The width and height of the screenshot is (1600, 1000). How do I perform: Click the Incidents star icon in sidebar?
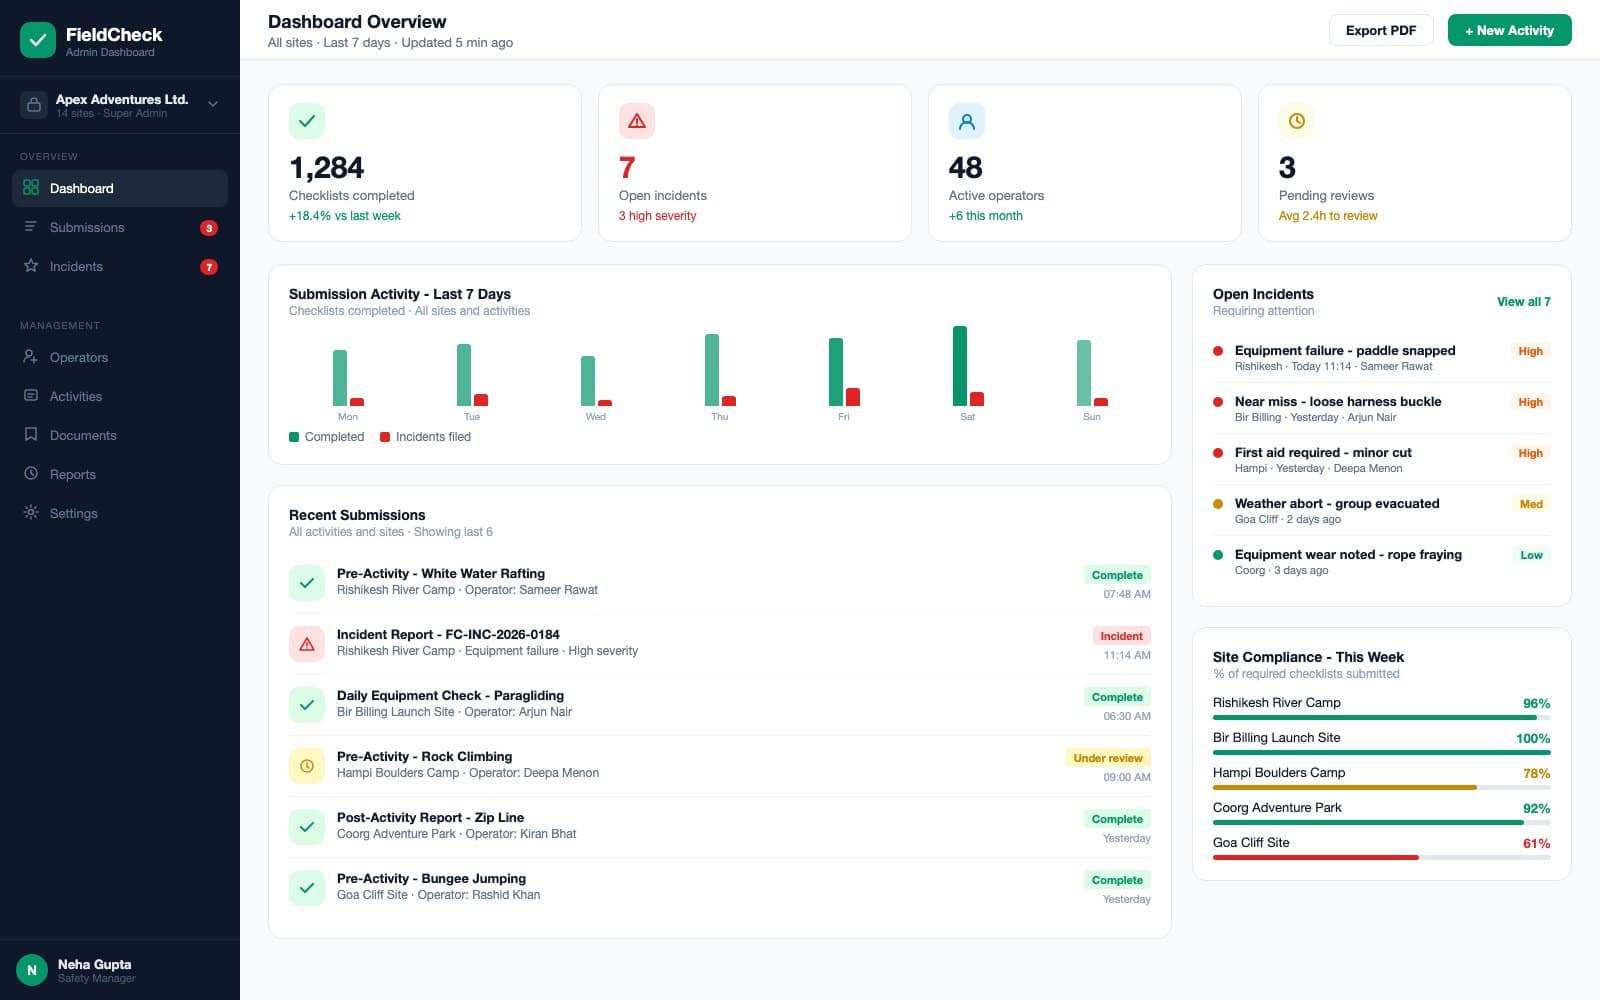31,266
